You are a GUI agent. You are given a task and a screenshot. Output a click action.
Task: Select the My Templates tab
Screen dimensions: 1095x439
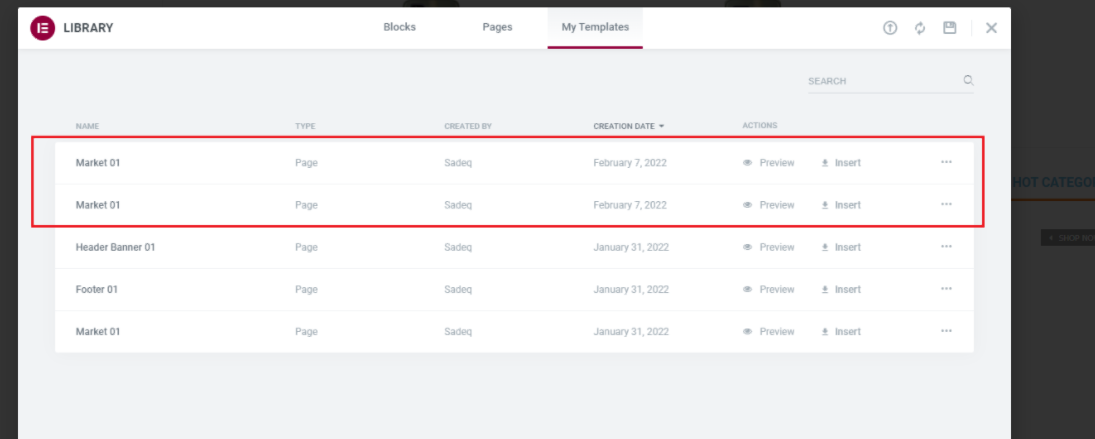click(x=595, y=27)
